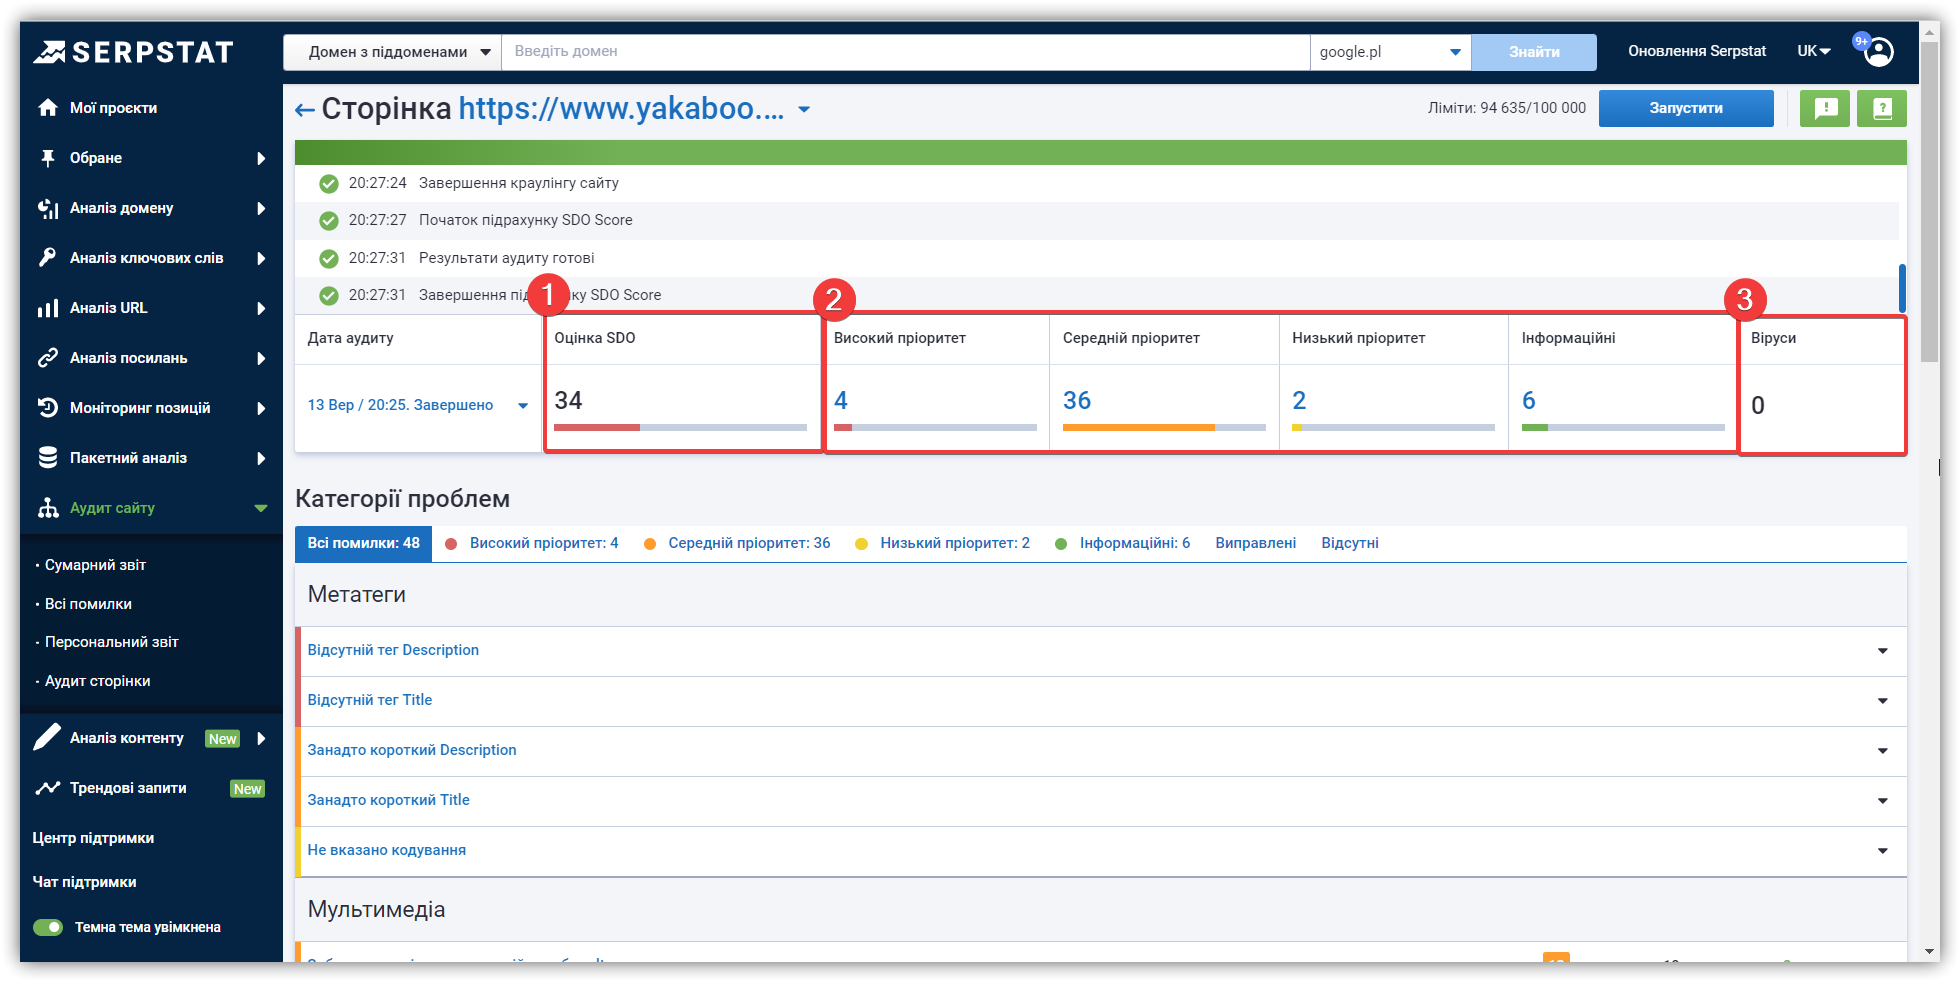Filter by Низький пріоритет: 2 tab

(x=943, y=543)
